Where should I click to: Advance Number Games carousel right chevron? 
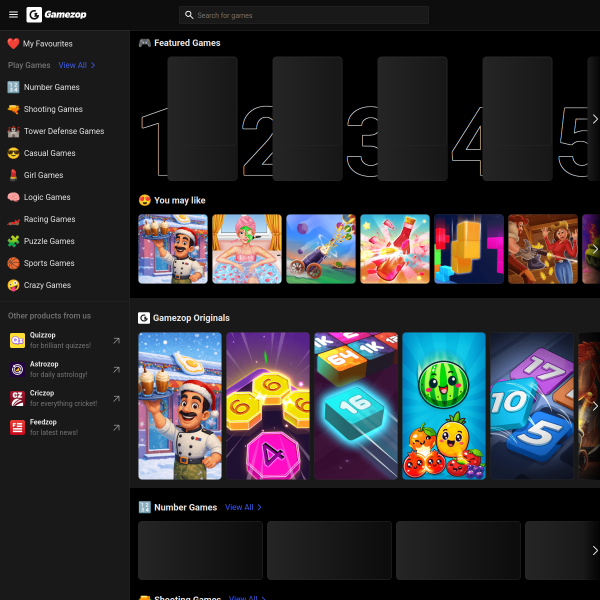[x=595, y=551]
